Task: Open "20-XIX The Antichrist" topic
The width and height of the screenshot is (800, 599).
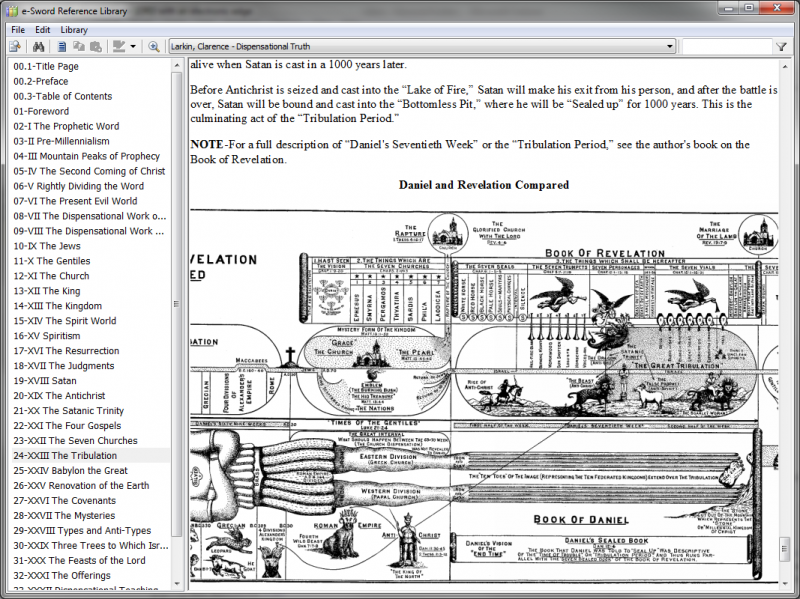Action: click(59, 395)
